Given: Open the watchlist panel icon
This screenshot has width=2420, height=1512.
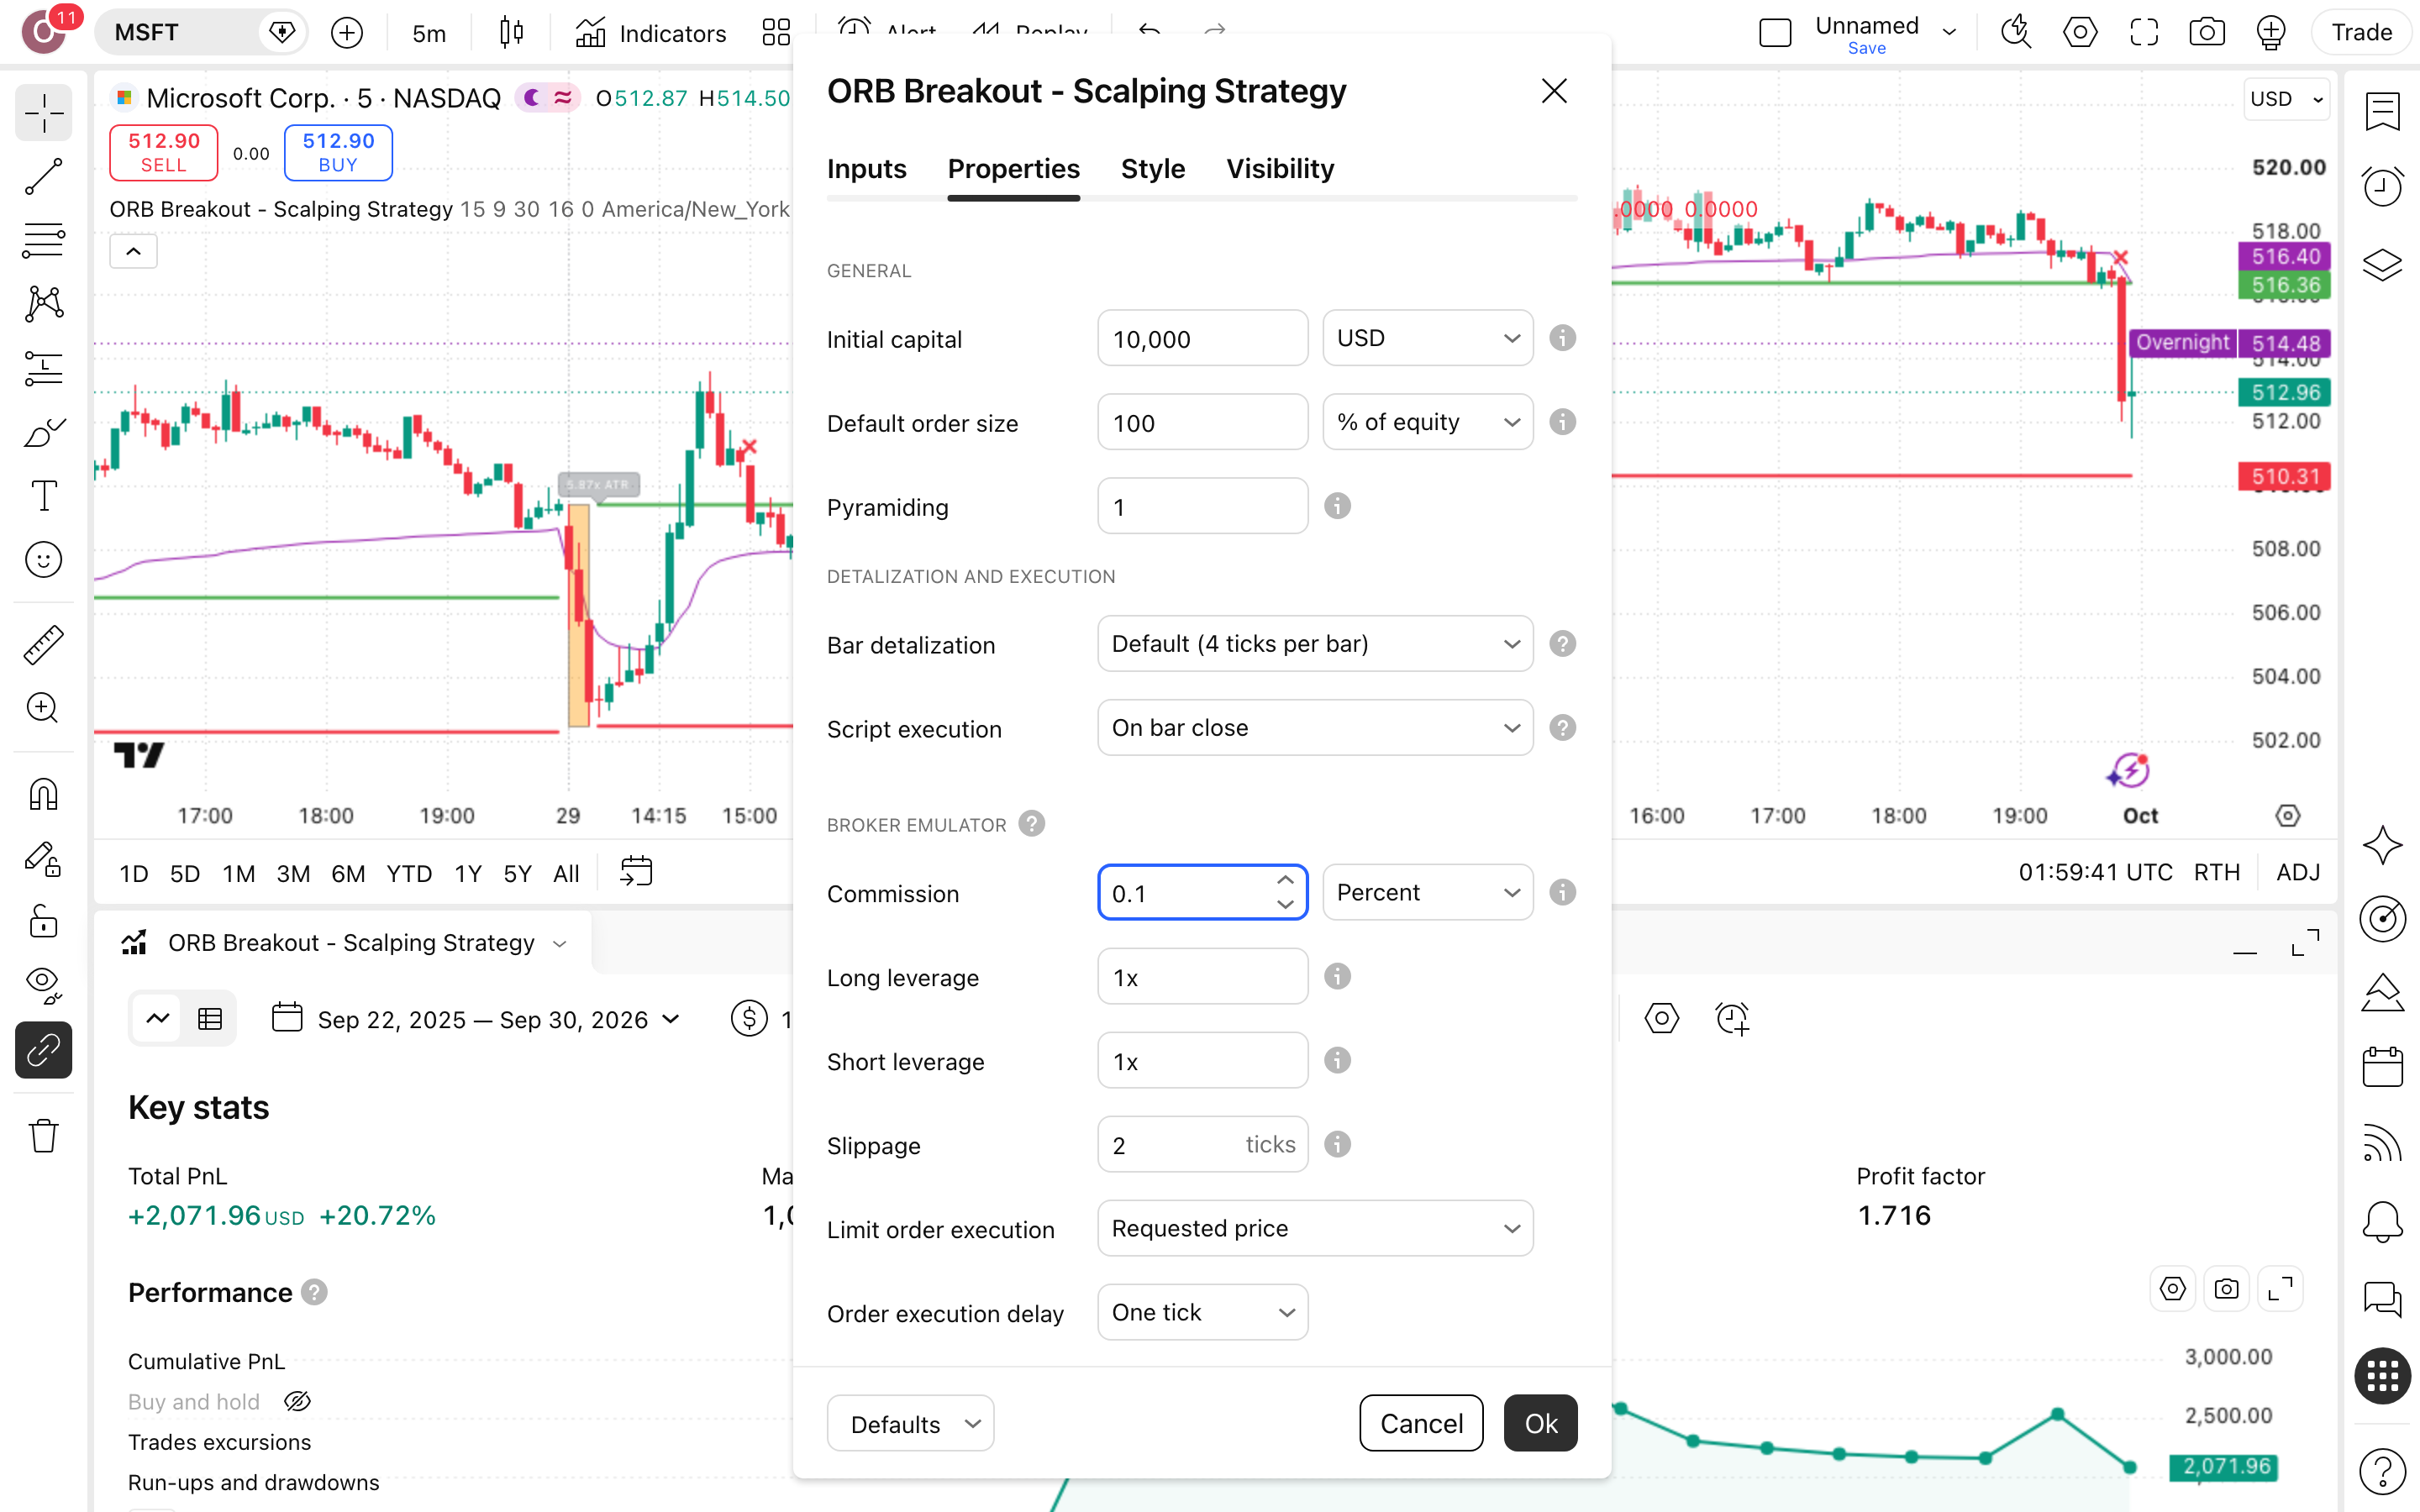Looking at the screenshot, I should pos(2382,111).
